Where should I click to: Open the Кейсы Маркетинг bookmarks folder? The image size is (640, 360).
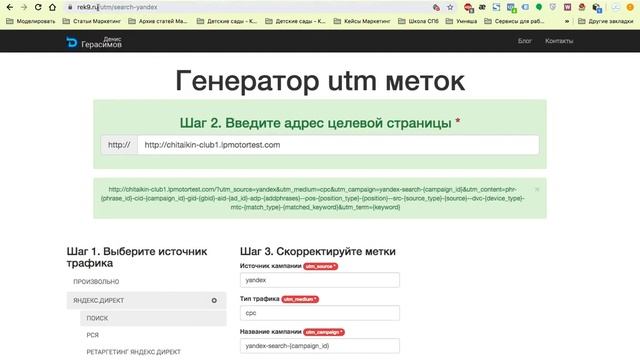click(362, 21)
